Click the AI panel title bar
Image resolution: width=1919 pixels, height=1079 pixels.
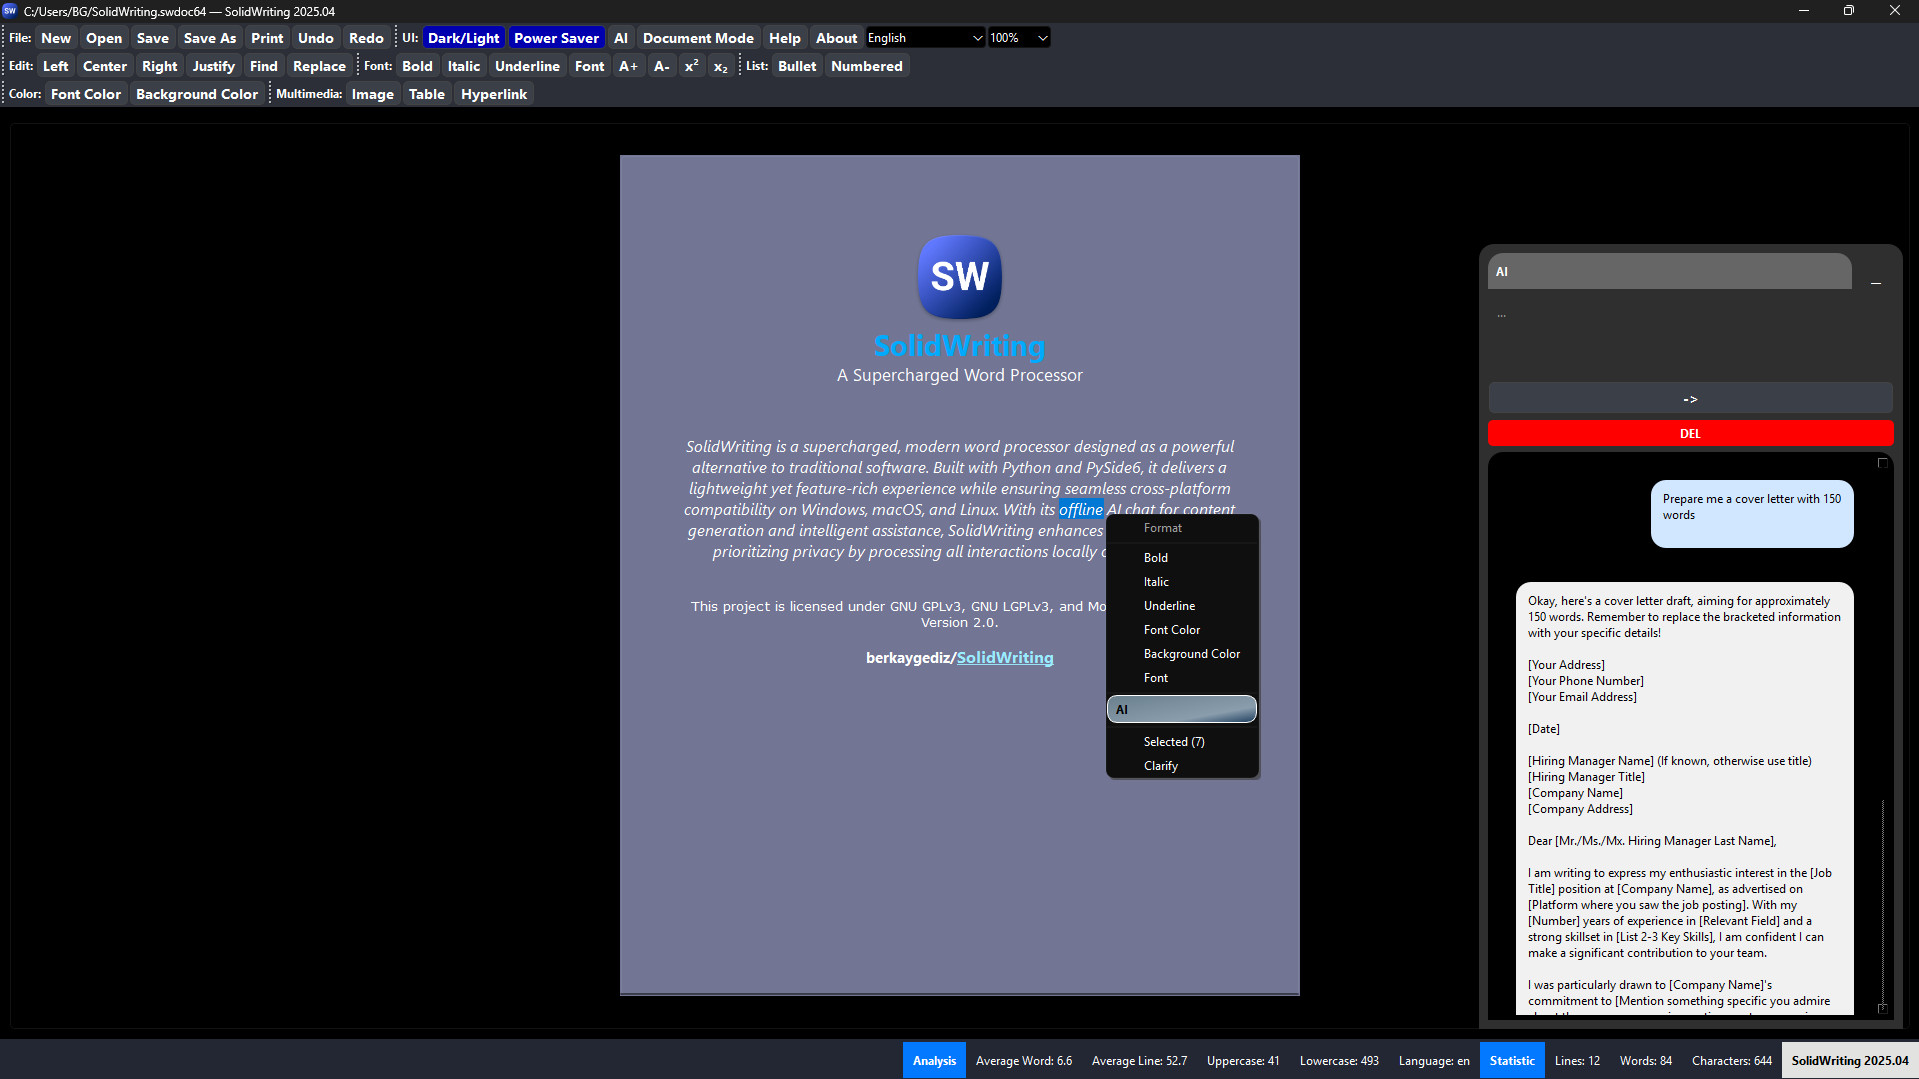[1670, 272]
